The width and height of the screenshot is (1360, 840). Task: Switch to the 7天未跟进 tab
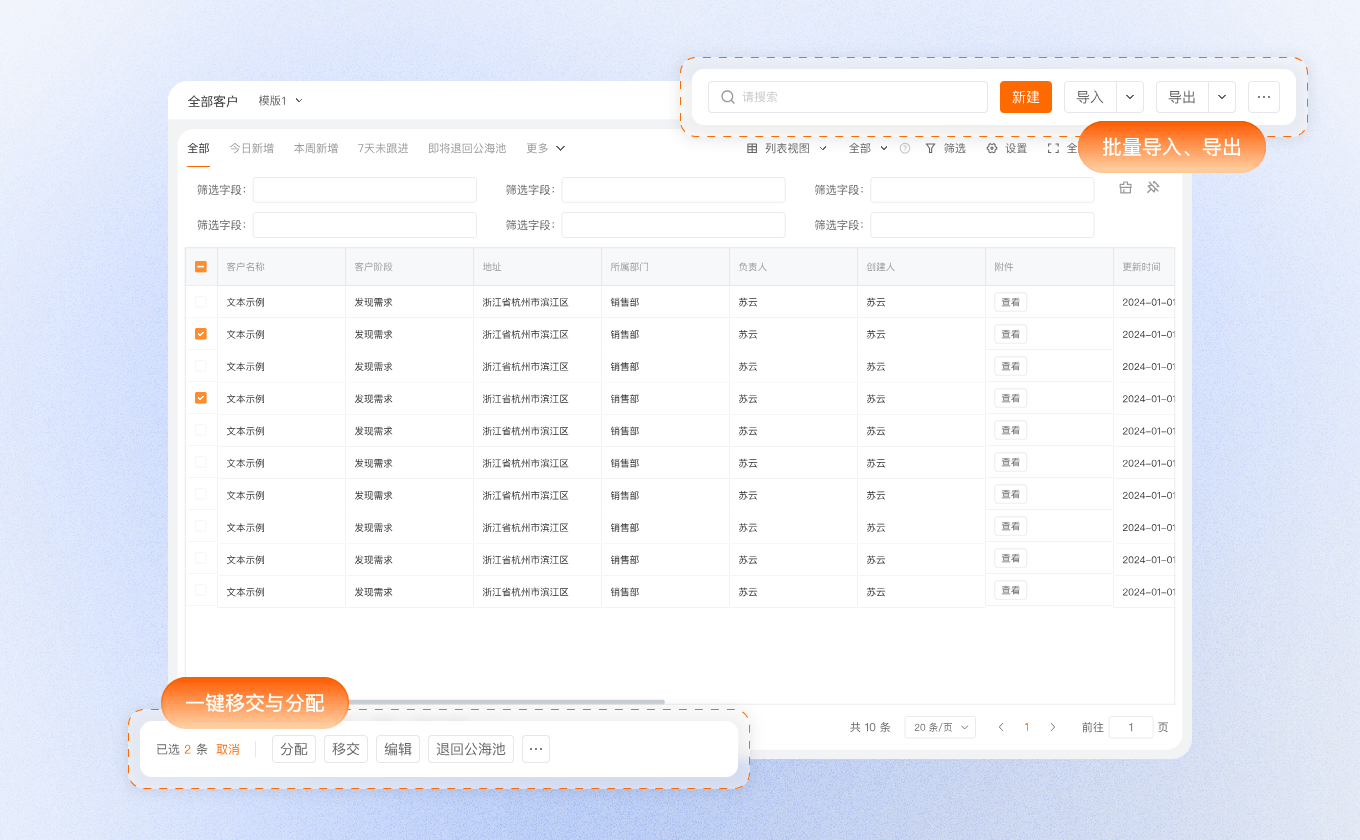(x=383, y=148)
